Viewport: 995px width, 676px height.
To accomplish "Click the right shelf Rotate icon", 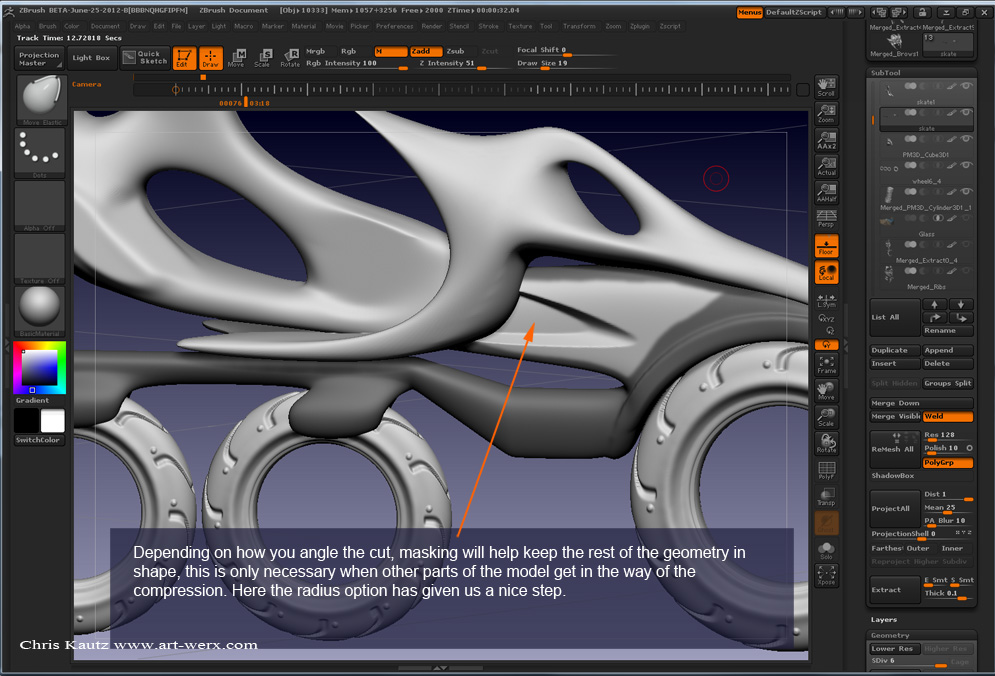I will pos(826,444).
